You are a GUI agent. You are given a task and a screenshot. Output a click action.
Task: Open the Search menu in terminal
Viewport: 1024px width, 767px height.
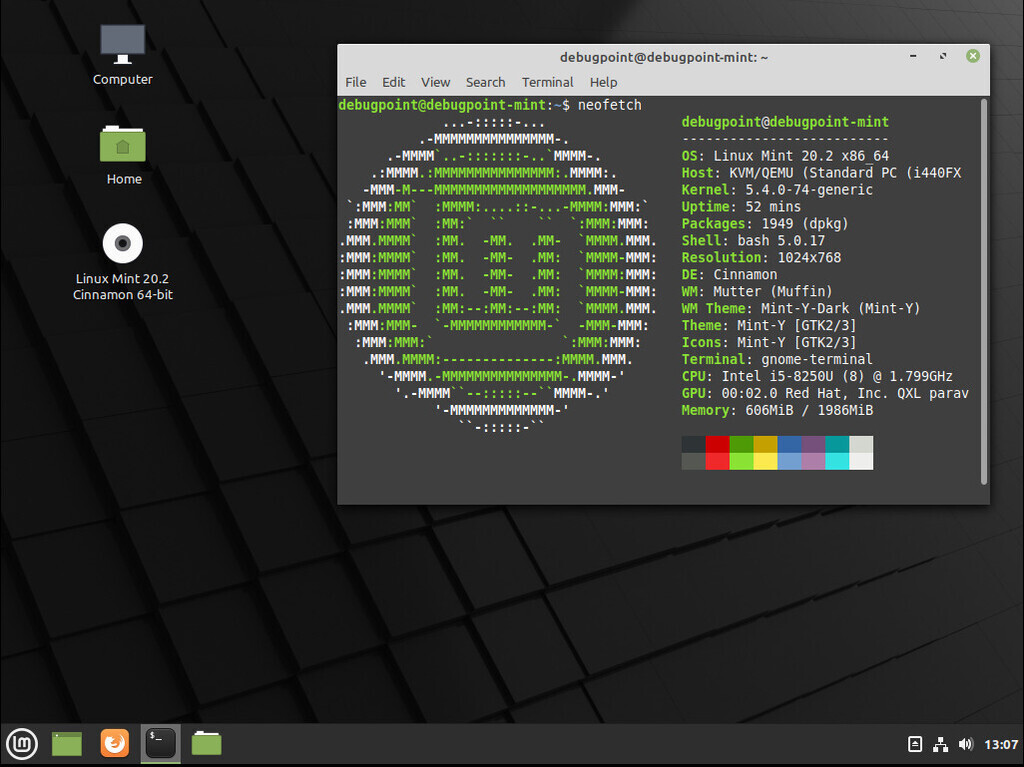(x=485, y=82)
